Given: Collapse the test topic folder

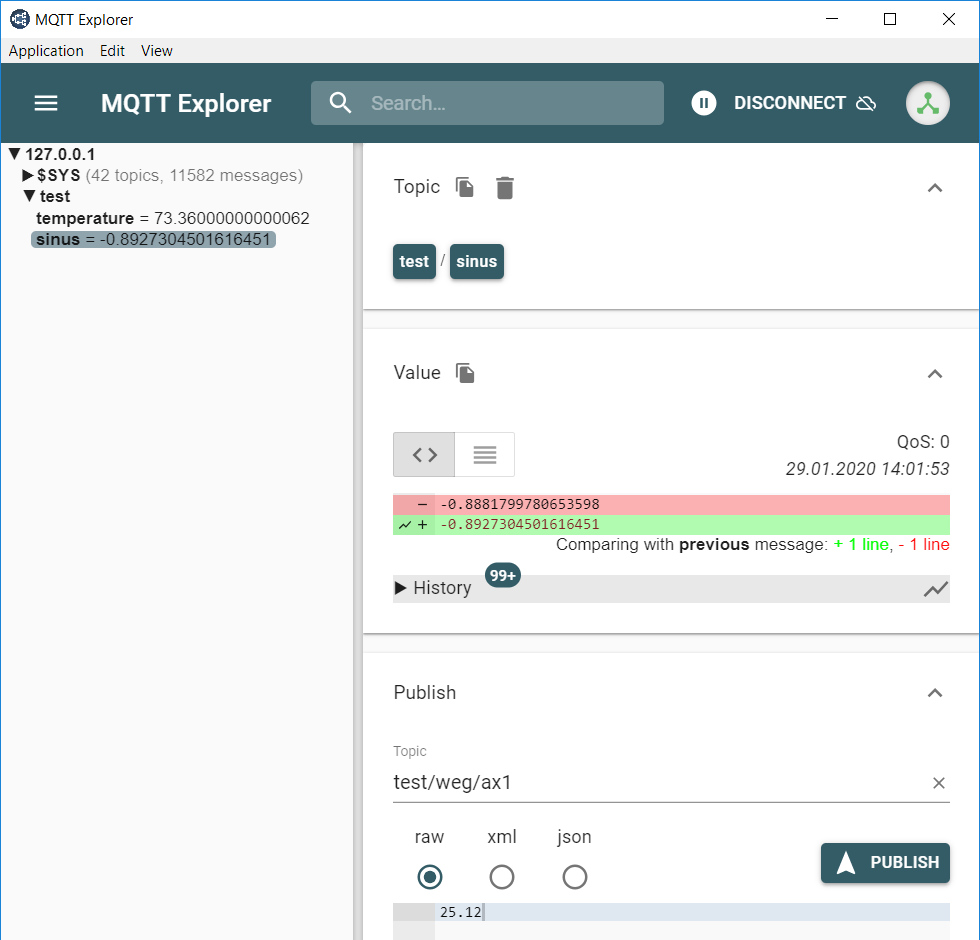Looking at the screenshot, I should [29, 196].
